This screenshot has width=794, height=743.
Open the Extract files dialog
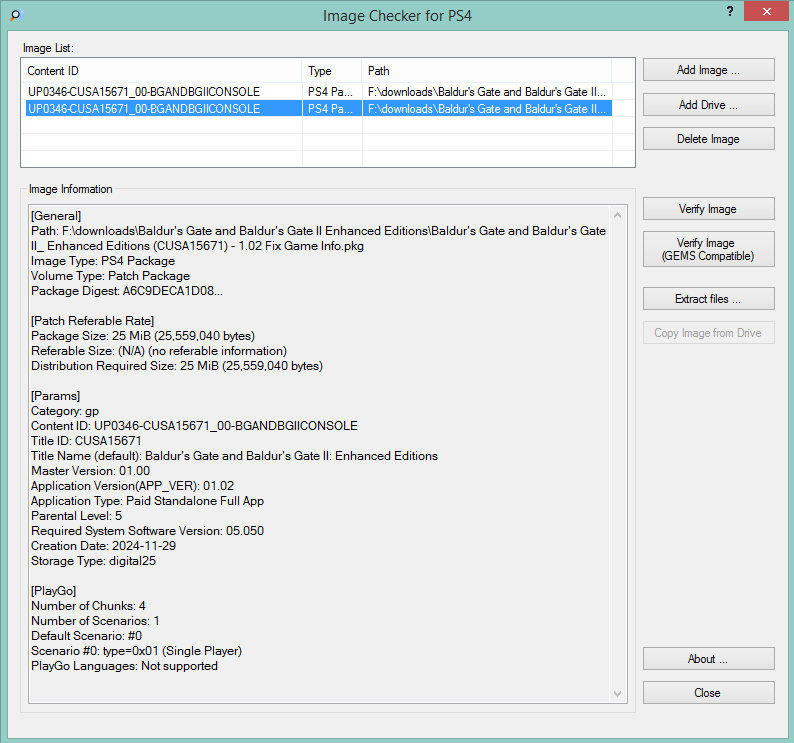[x=708, y=299]
